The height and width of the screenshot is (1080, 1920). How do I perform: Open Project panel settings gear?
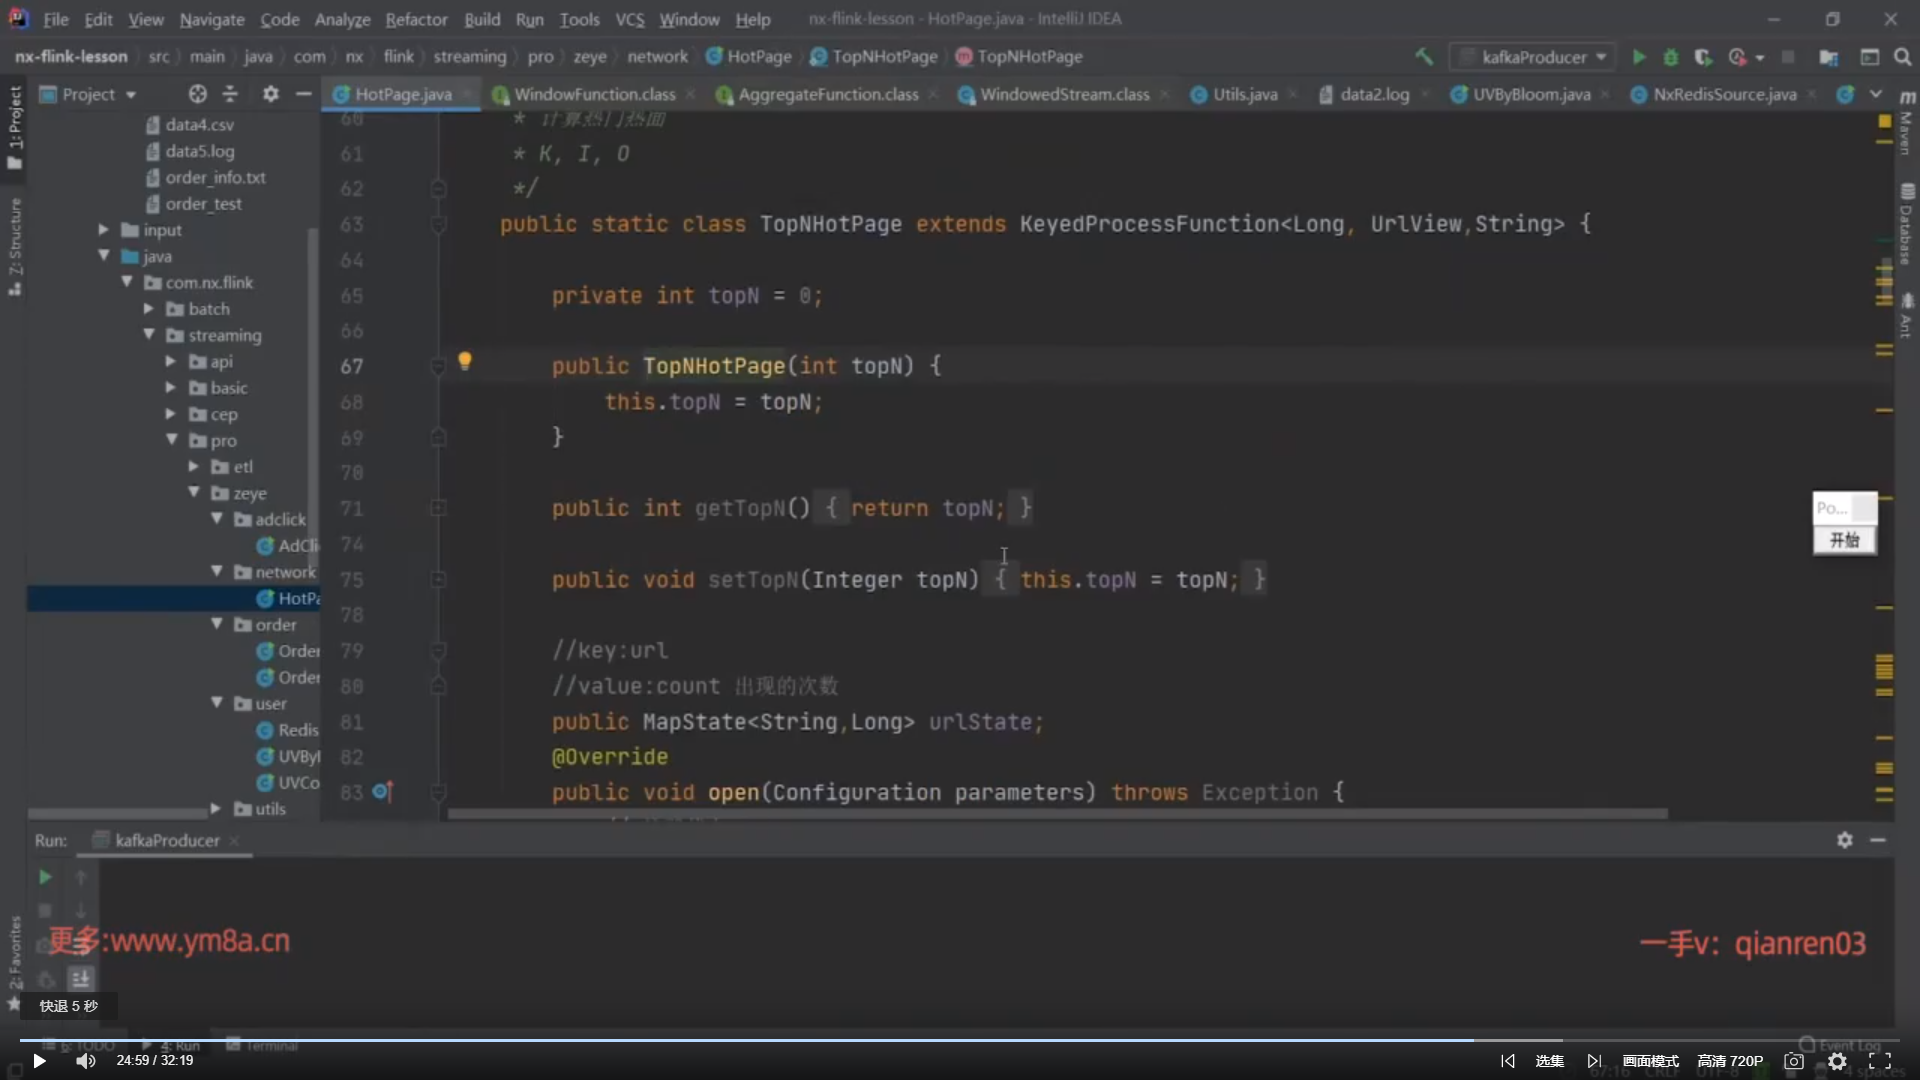[x=270, y=94]
